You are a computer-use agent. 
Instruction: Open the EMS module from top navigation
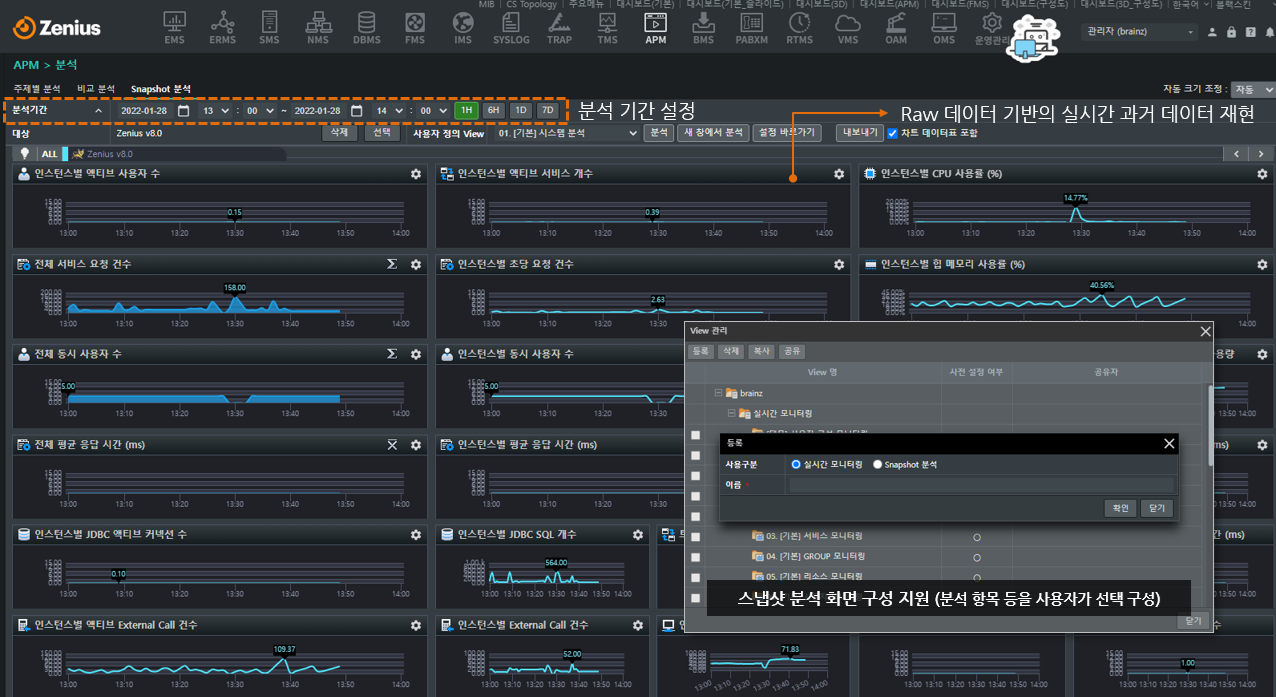coord(174,27)
